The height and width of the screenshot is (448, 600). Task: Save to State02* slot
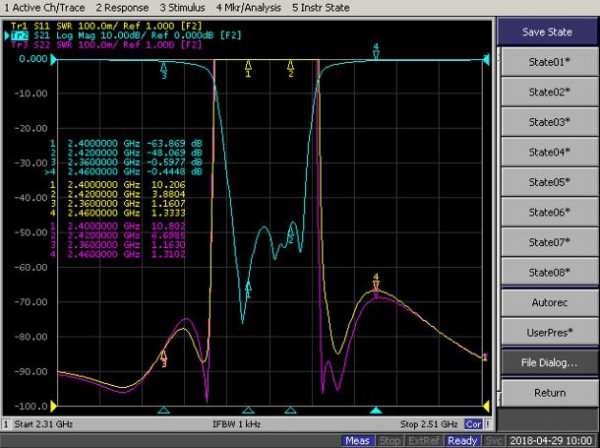pyautogui.click(x=549, y=92)
